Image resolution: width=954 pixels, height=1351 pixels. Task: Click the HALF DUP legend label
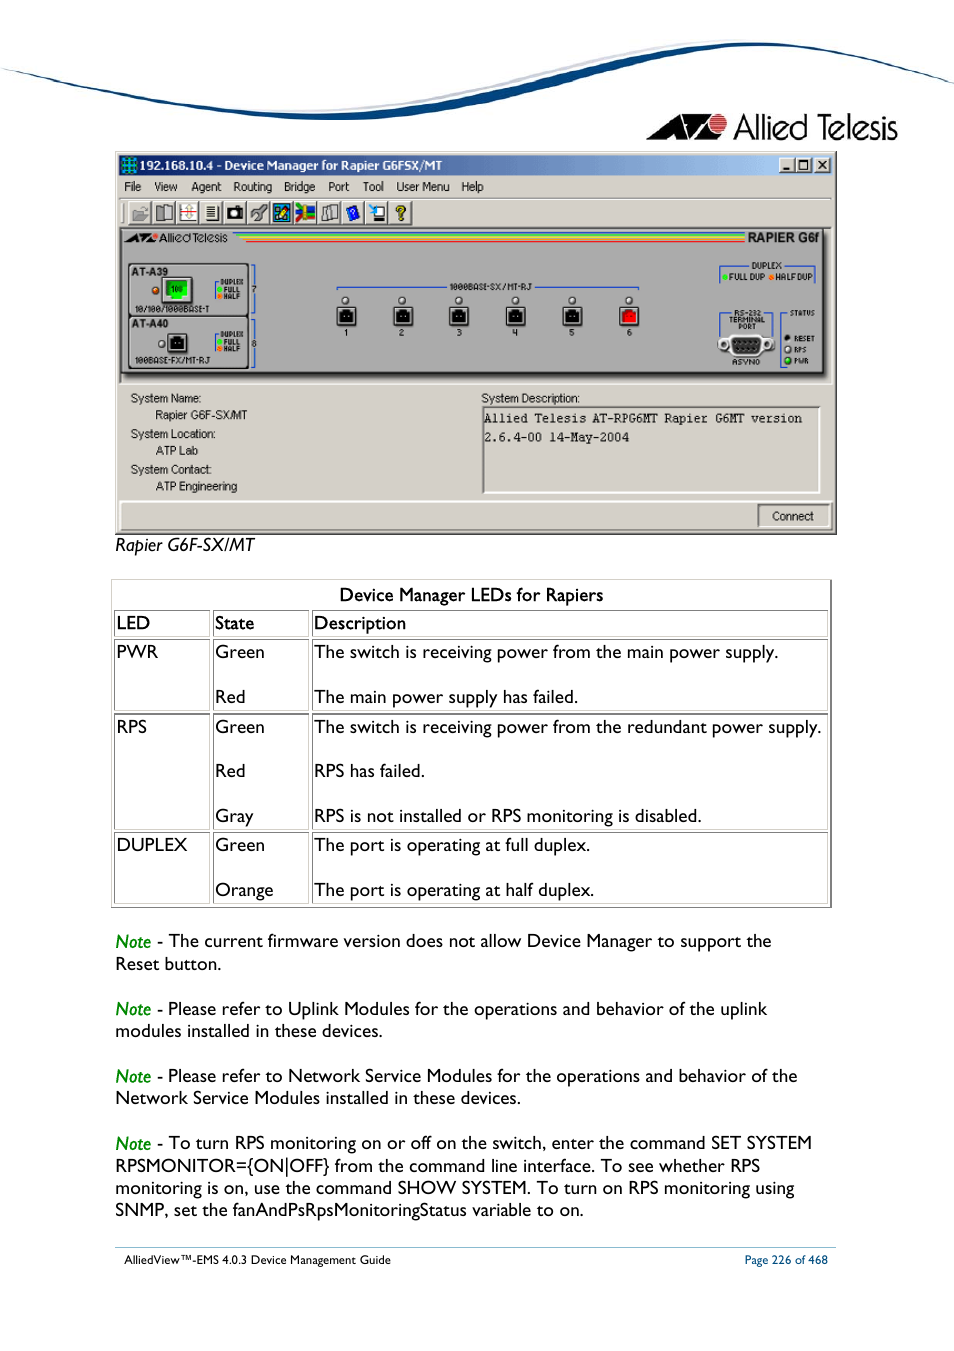[x=794, y=277]
